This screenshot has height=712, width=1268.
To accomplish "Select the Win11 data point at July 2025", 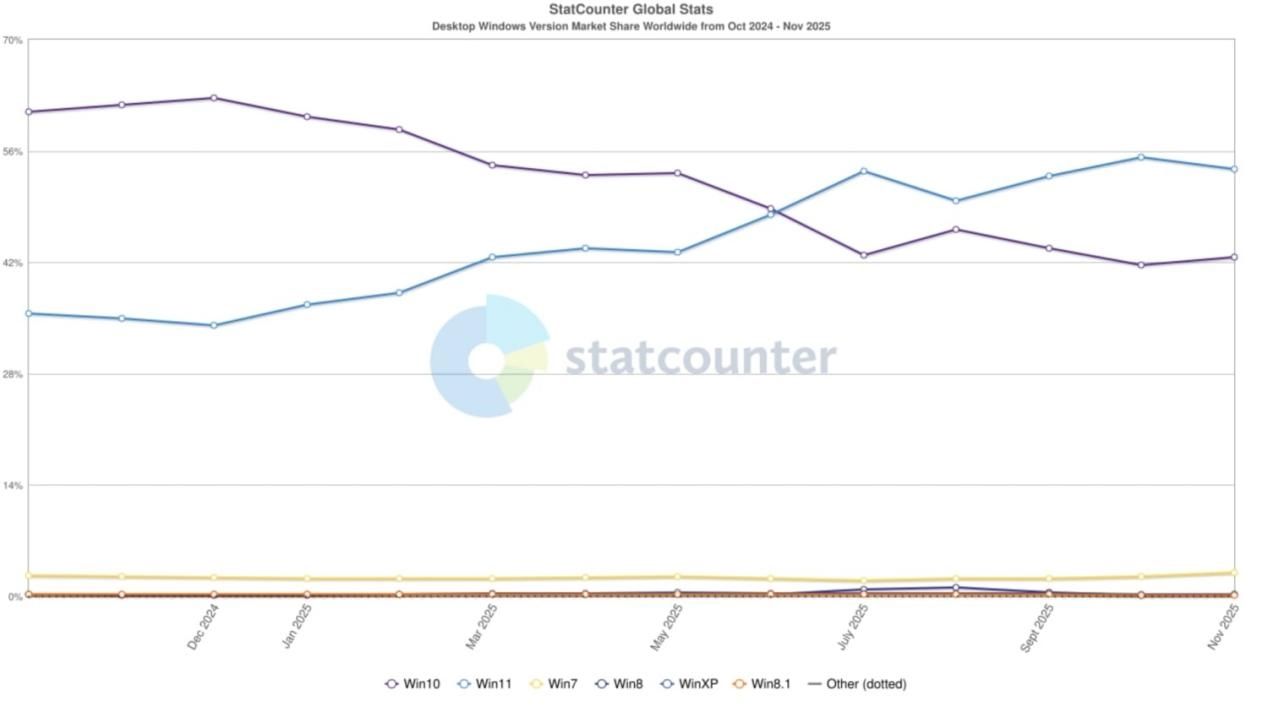I will pyautogui.click(x=864, y=171).
